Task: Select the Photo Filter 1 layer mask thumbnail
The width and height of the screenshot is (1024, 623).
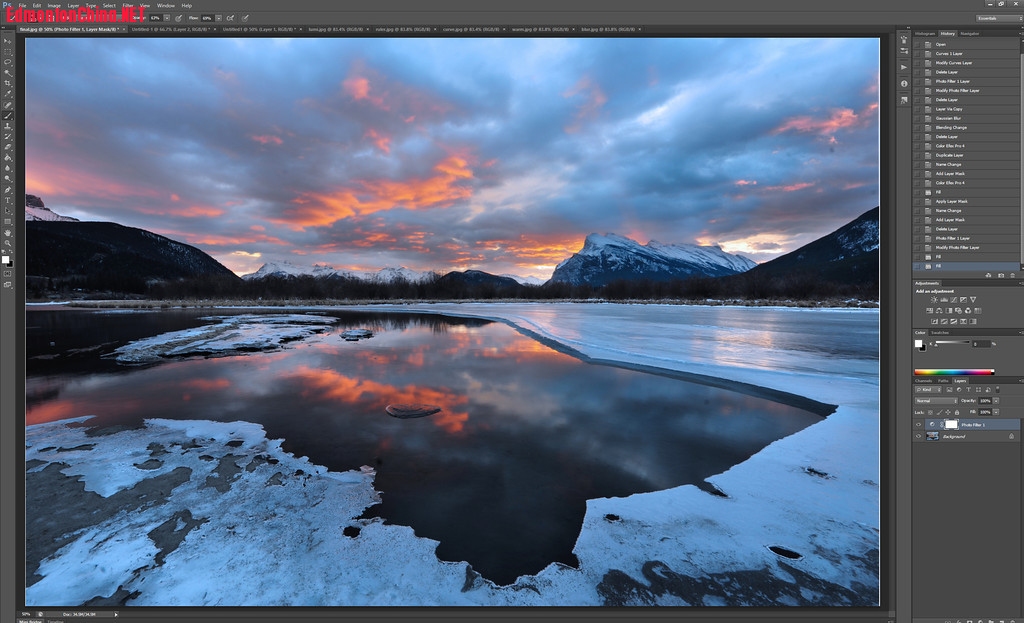Action: 950,424
